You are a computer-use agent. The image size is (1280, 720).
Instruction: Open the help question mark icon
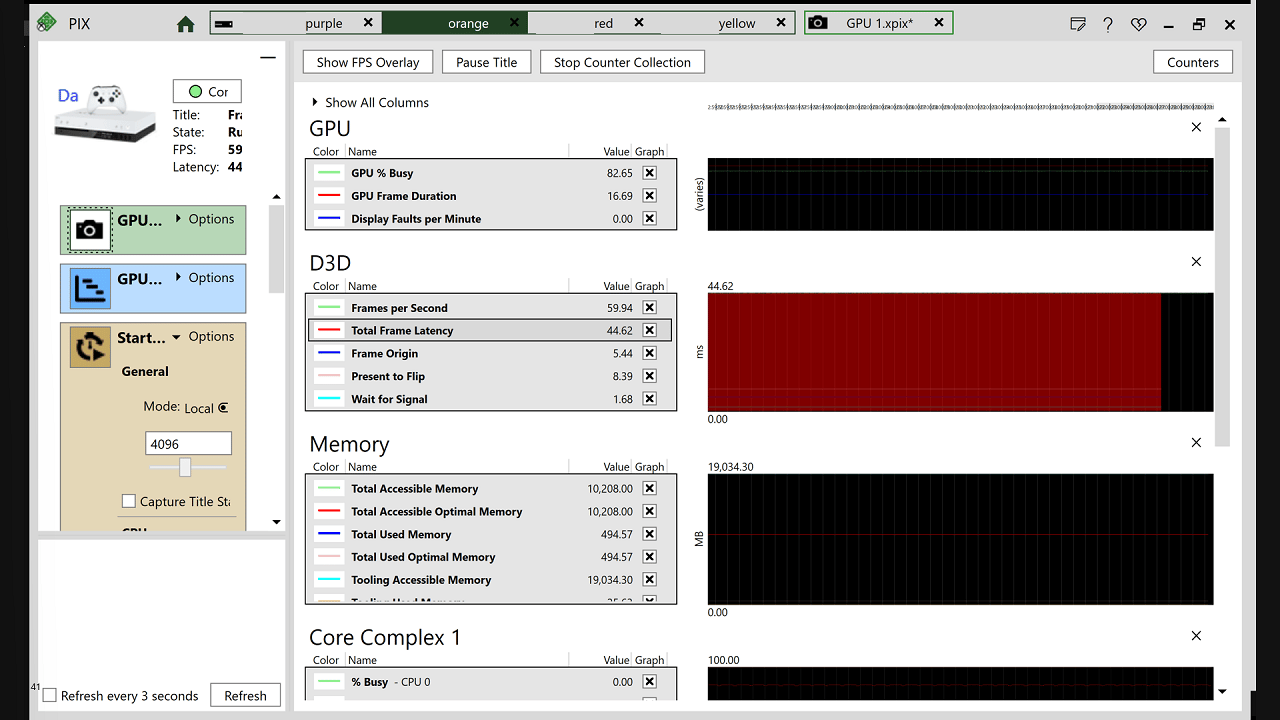click(x=1108, y=24)
